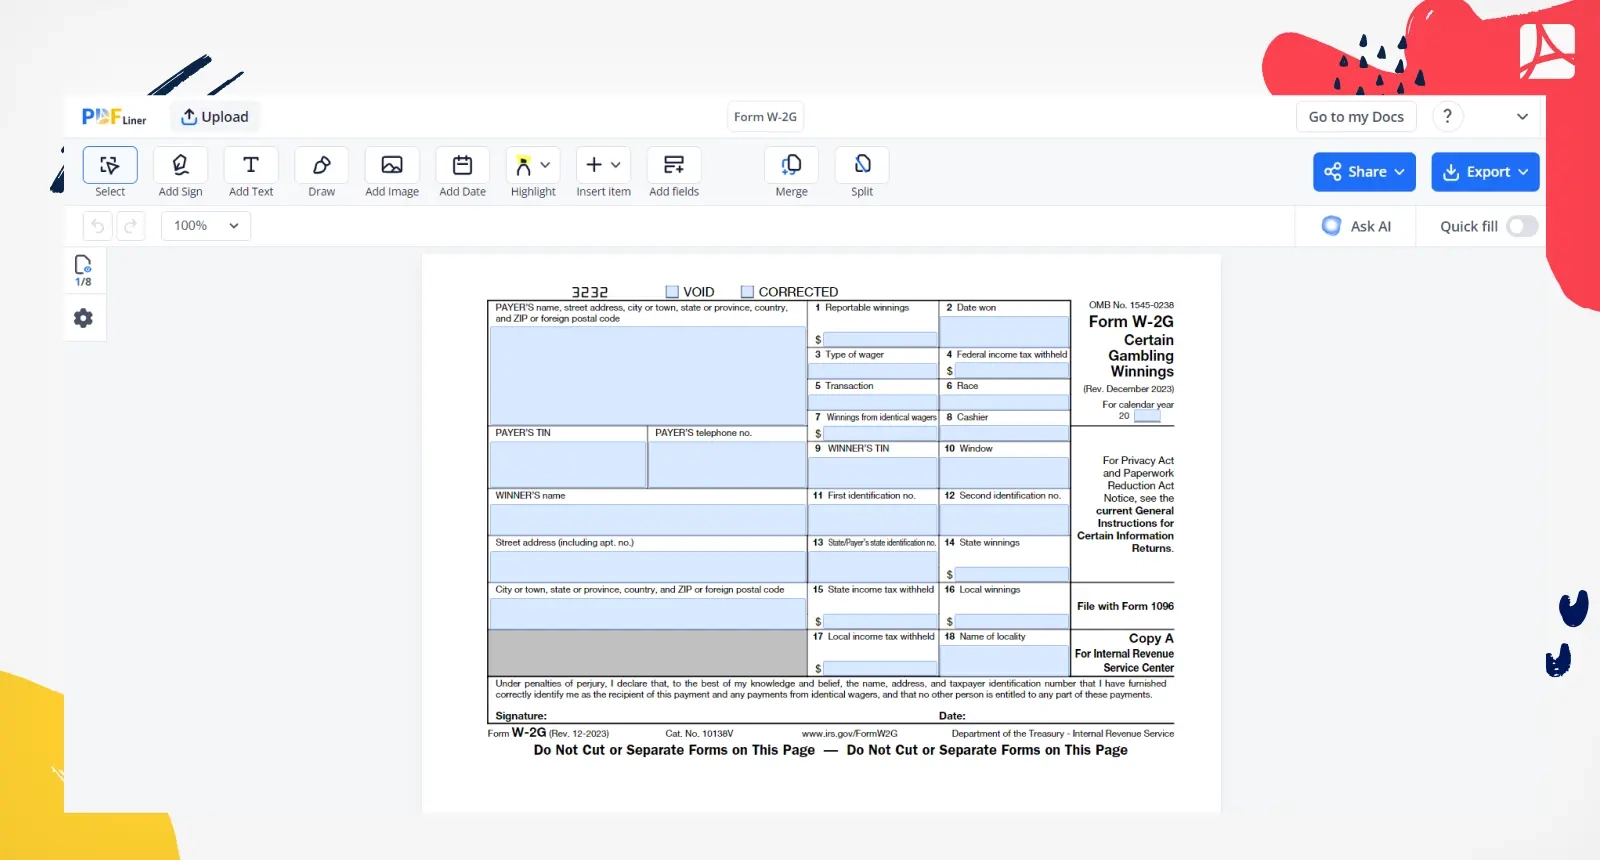The height and width of the screenshot is (860, 1600).
Task: Click the Reportable winnings field
Action: point(880,339)
